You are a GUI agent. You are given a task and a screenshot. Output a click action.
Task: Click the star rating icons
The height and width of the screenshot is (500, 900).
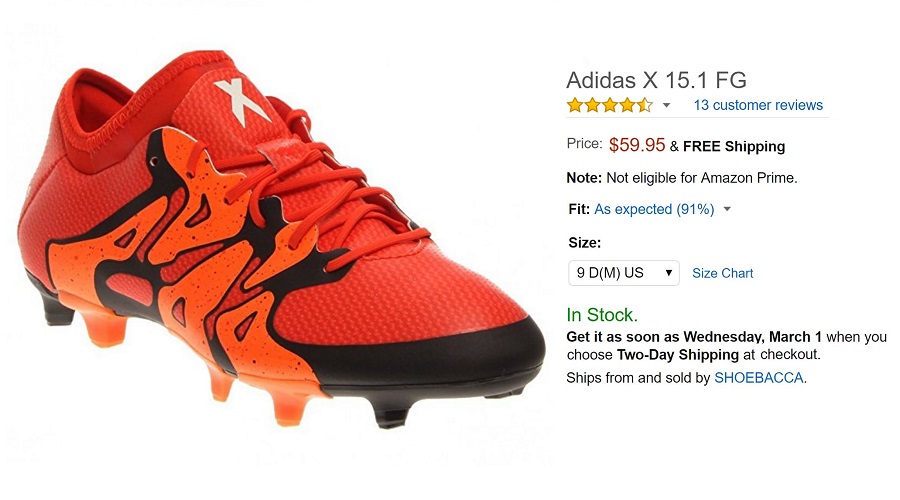(x=609, y=105)
